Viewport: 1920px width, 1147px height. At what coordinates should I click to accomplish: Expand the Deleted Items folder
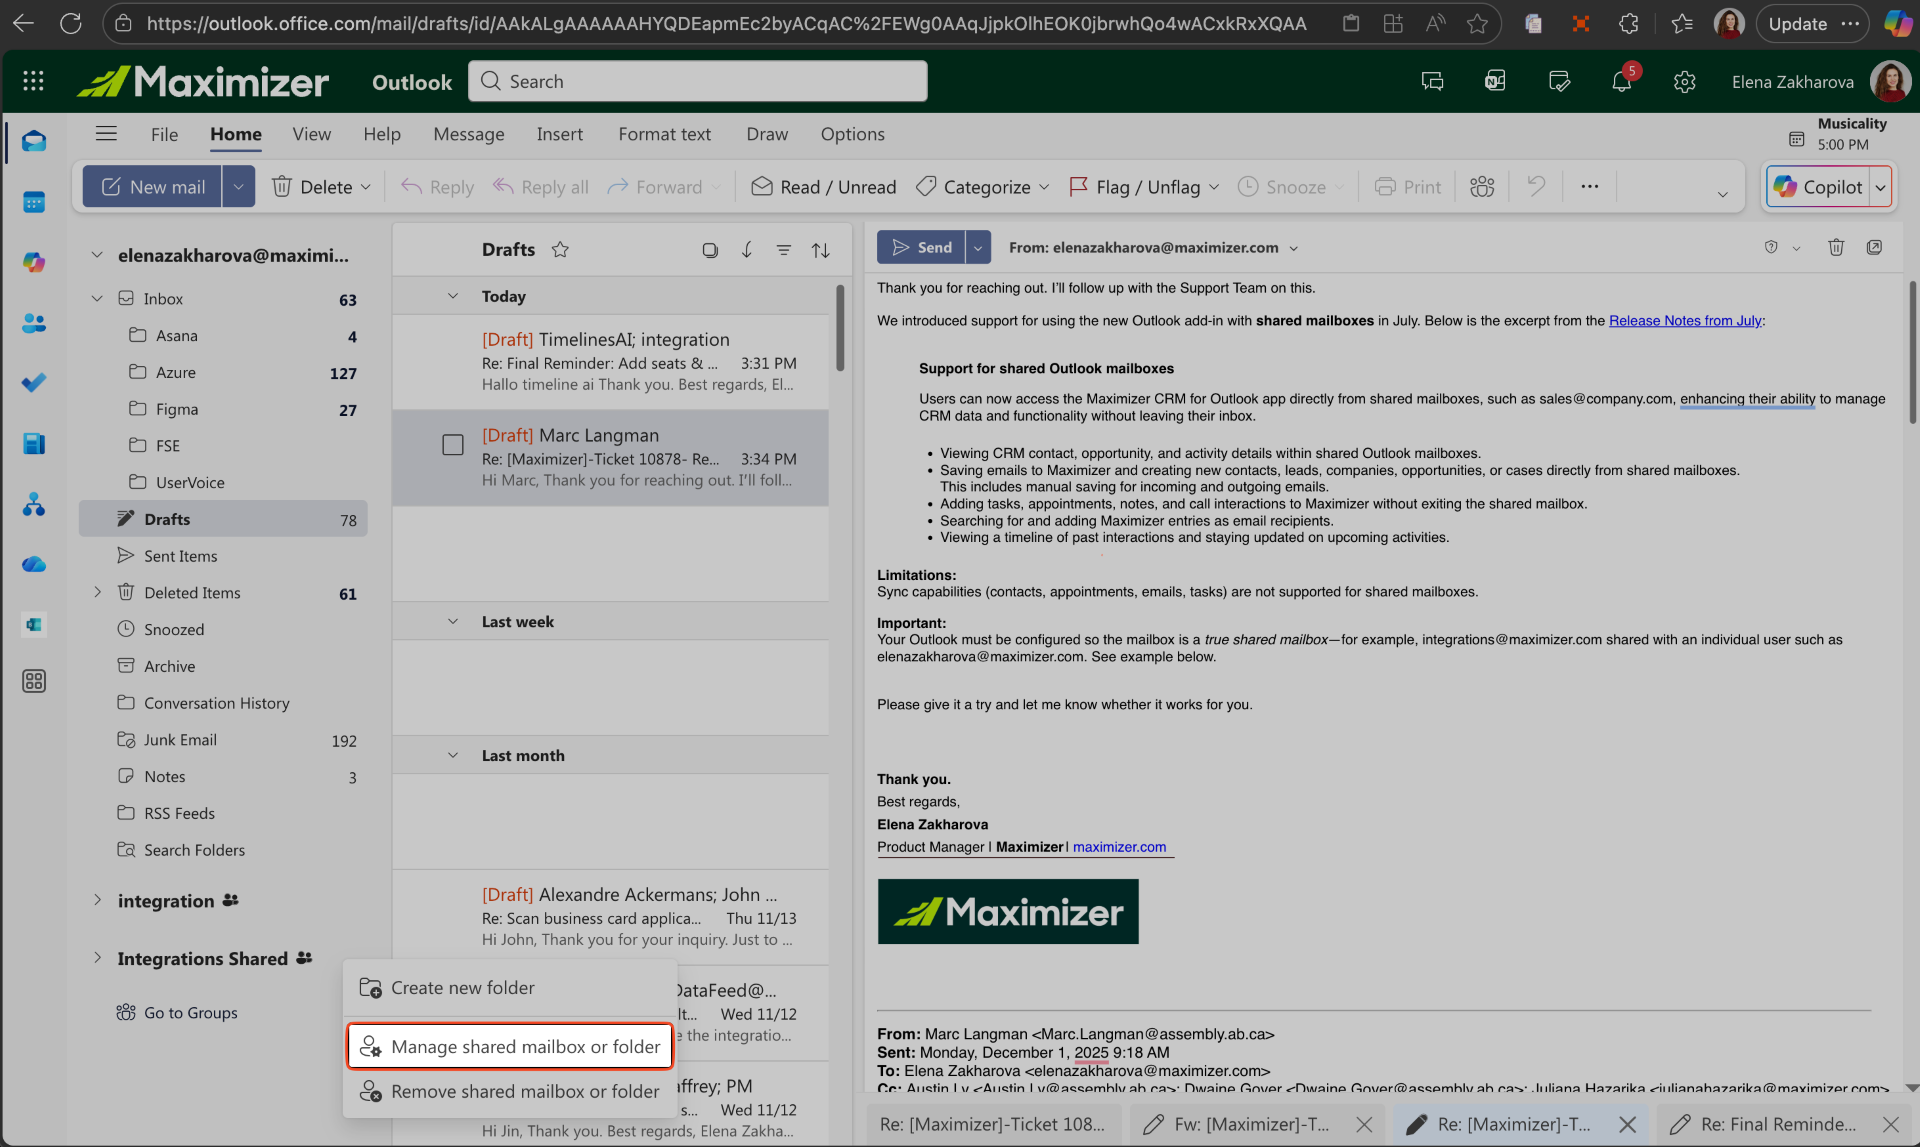[97, 592]
